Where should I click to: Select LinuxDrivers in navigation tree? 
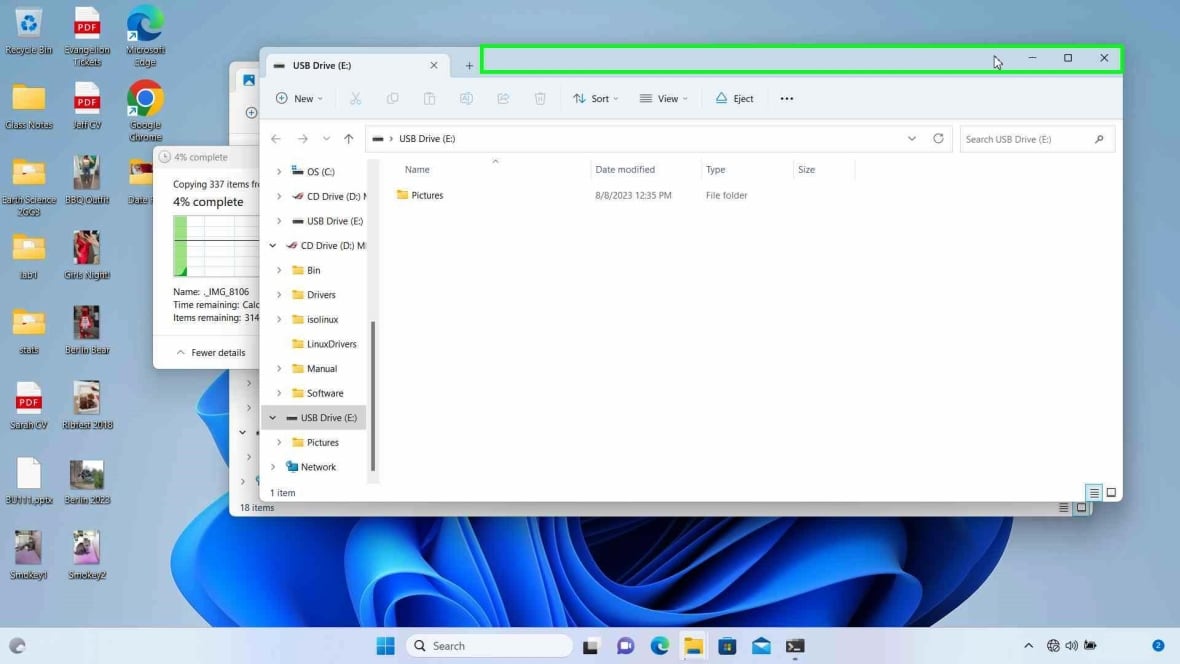[x=324, y=344]
